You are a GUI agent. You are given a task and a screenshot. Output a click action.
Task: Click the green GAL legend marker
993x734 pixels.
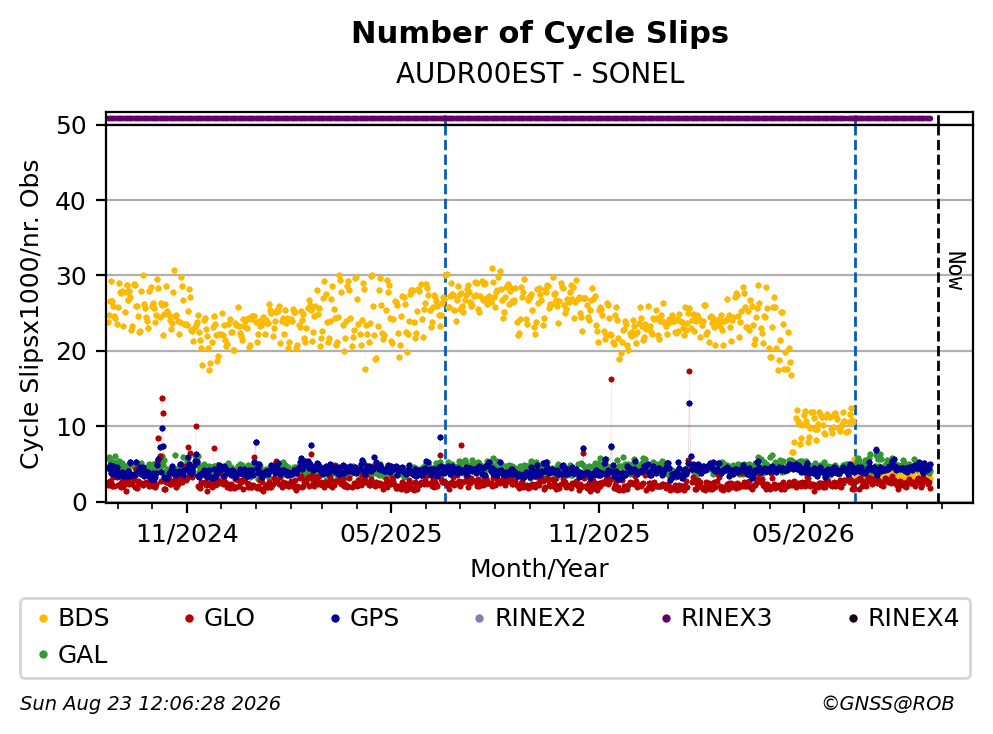[44, 655]
